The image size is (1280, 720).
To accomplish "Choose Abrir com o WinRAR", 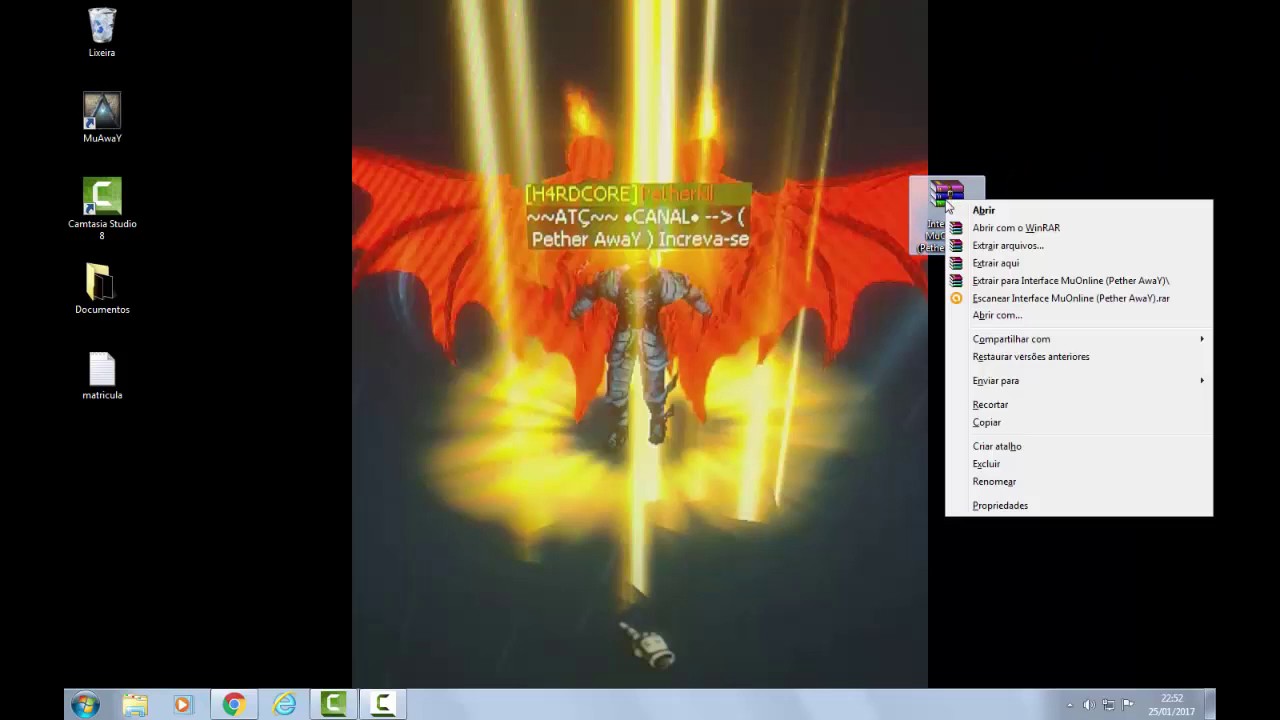I will 1079,228.
